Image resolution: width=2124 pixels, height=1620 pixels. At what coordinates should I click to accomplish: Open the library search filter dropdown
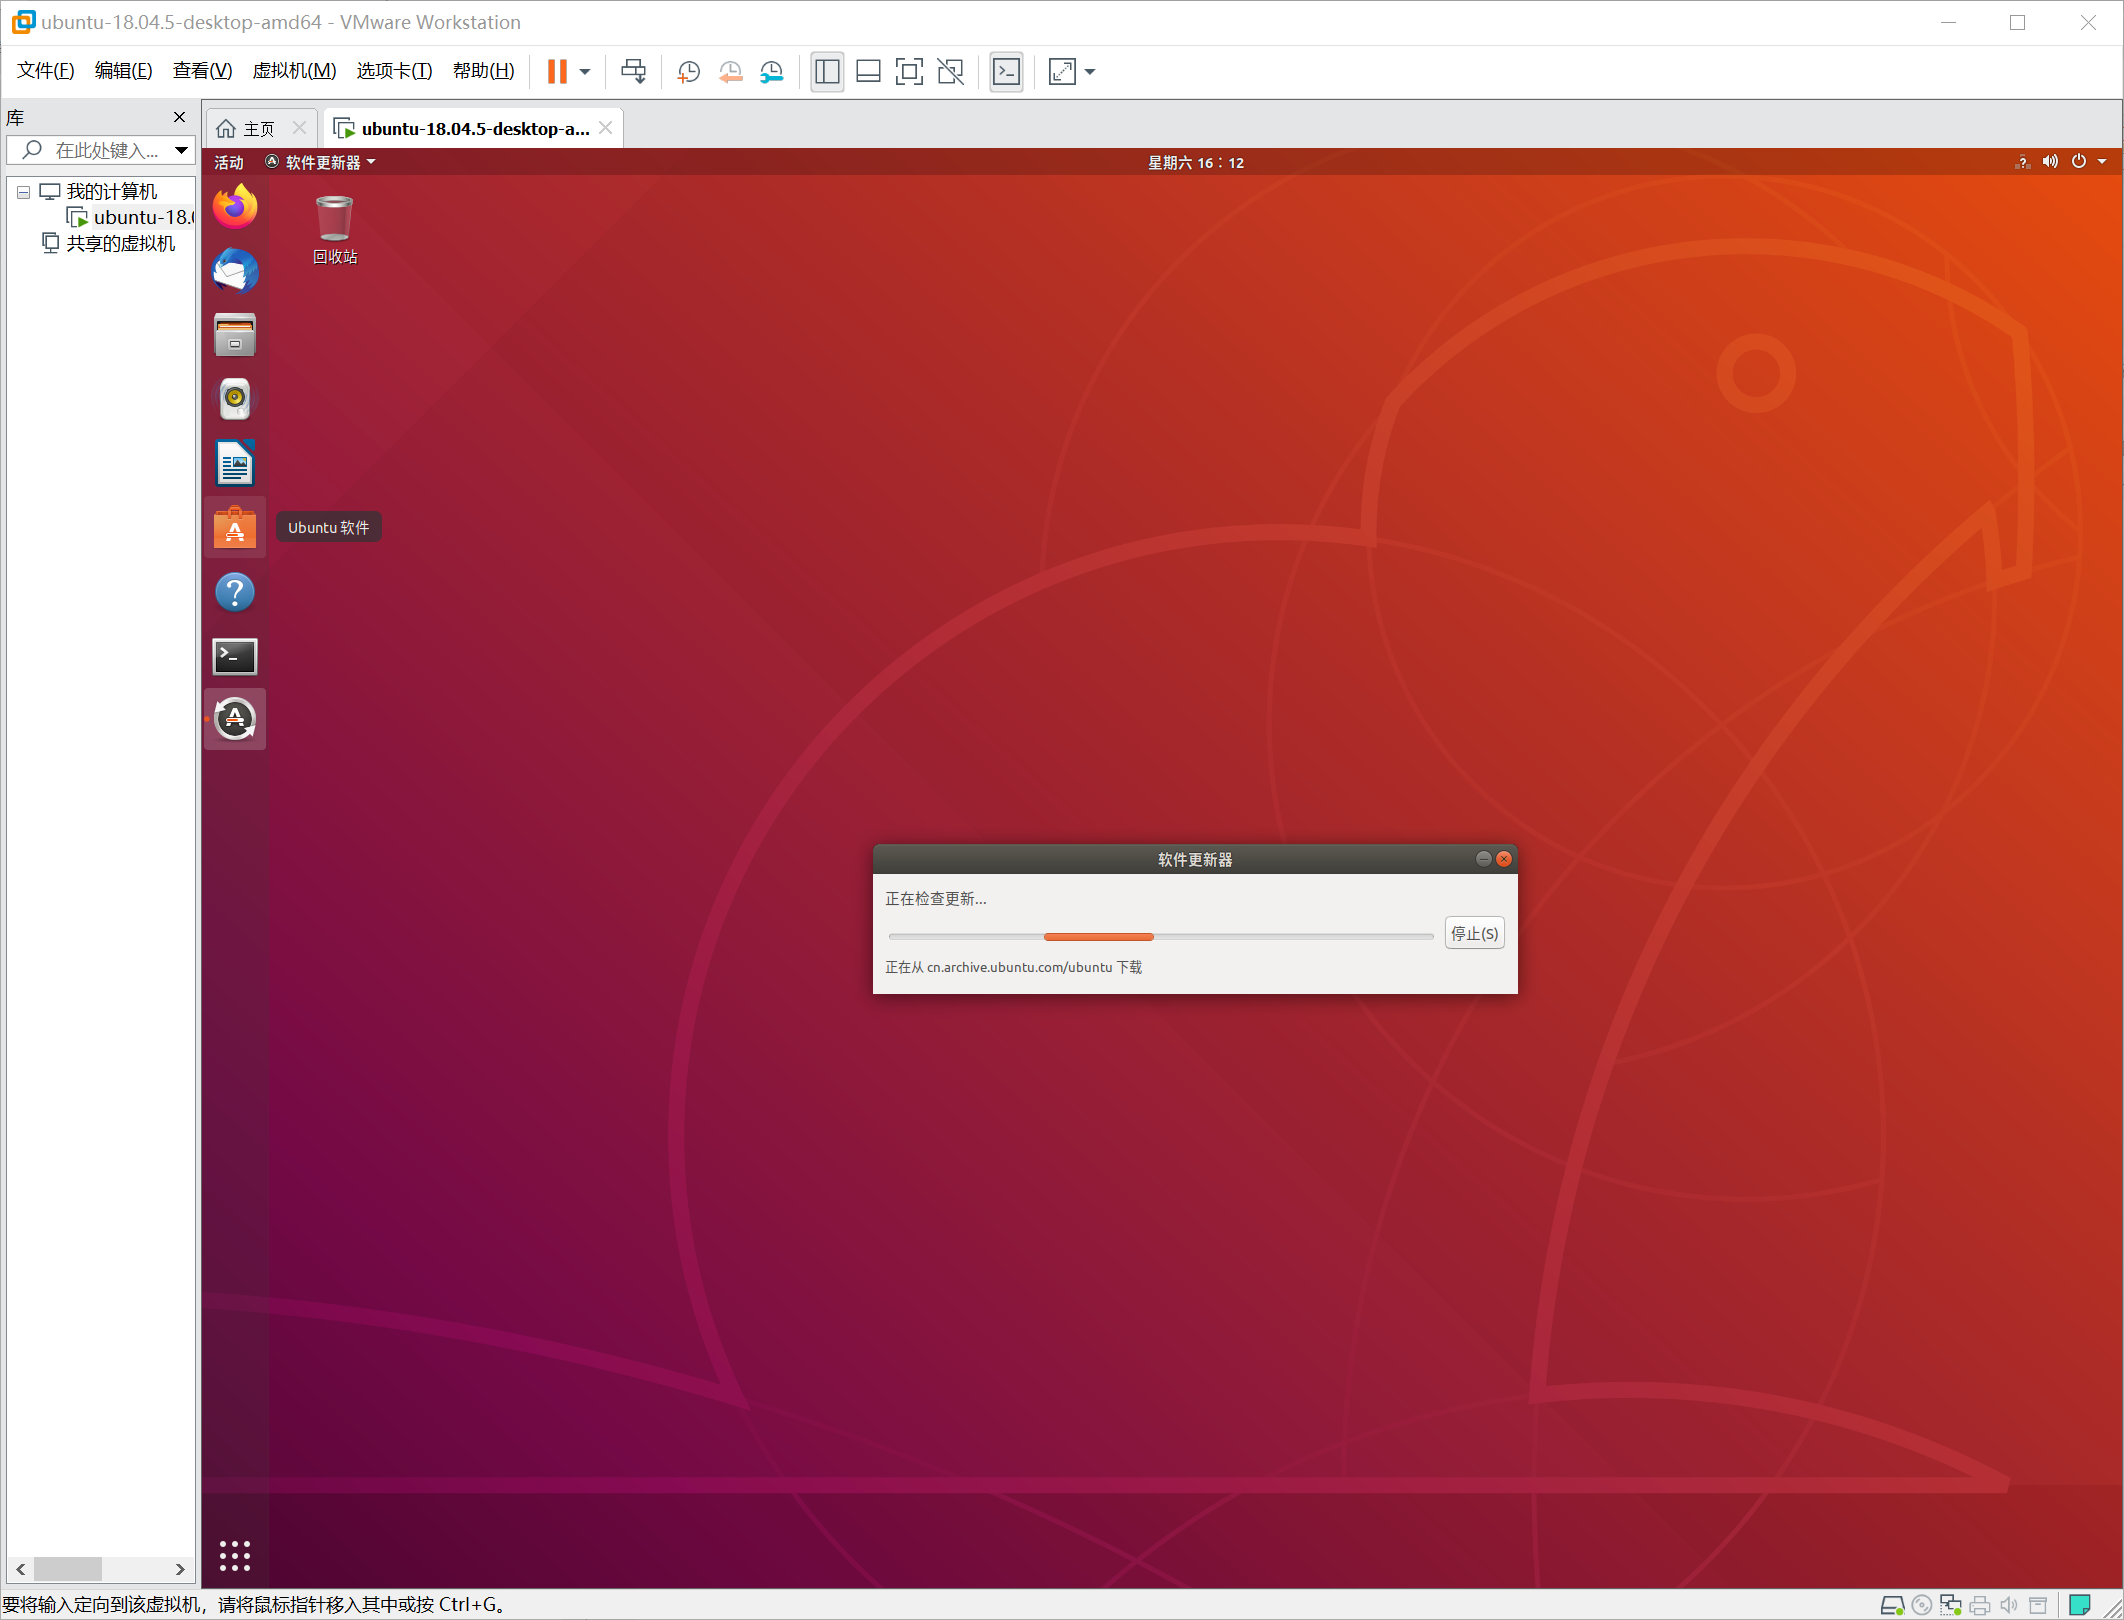click(181, 150)
